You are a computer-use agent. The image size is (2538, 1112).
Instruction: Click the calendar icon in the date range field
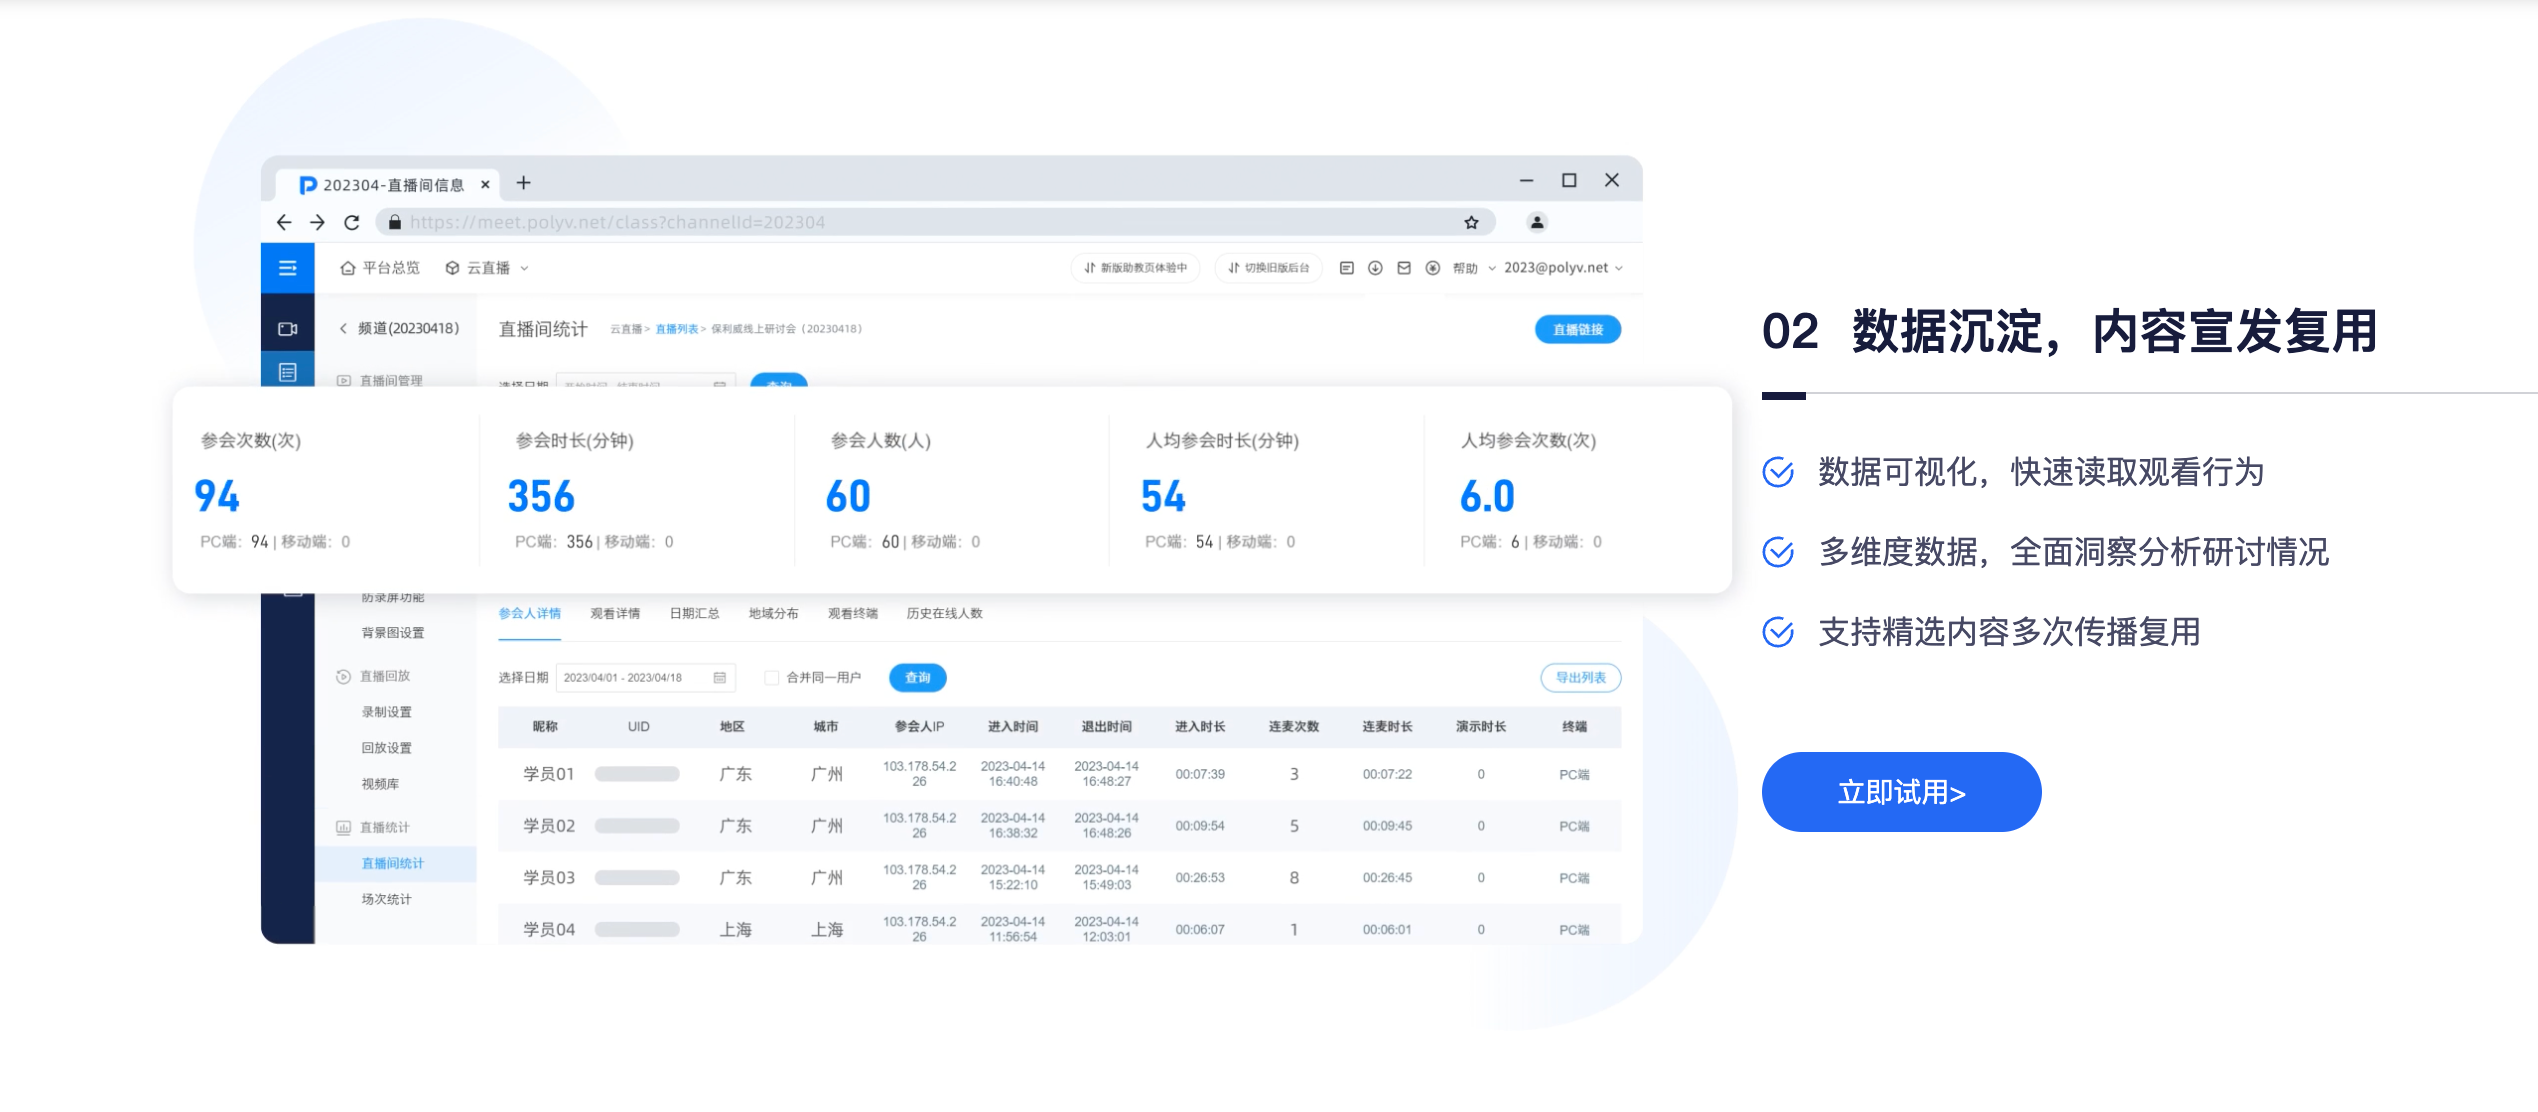pos(719,678)
